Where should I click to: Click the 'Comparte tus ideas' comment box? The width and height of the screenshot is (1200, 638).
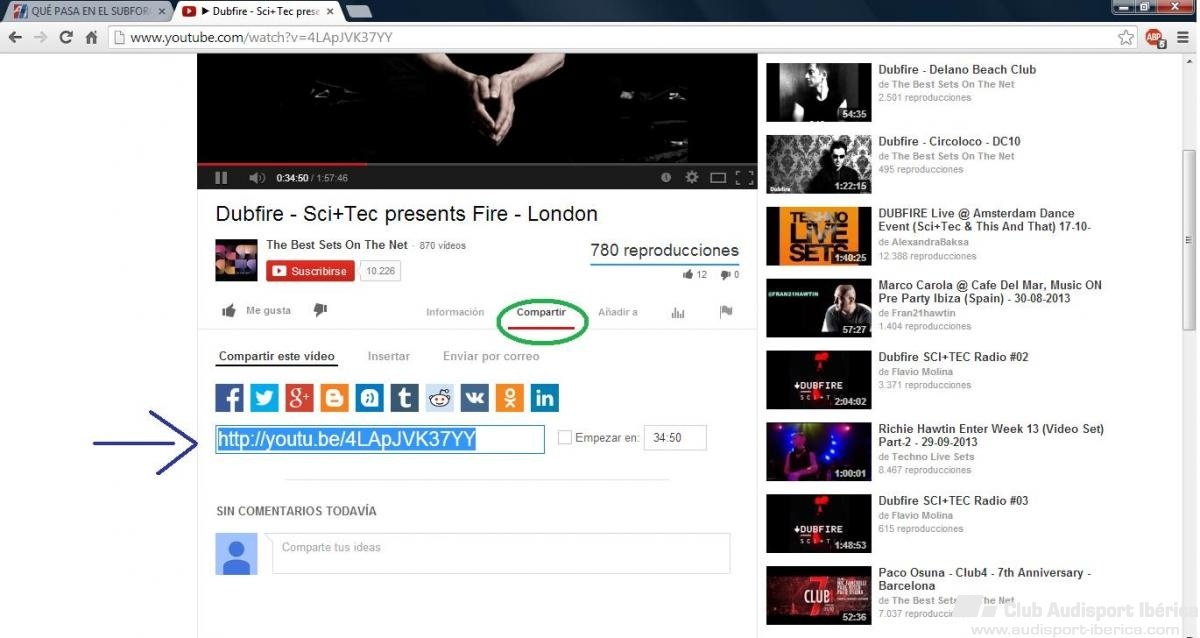pos(500,553)
